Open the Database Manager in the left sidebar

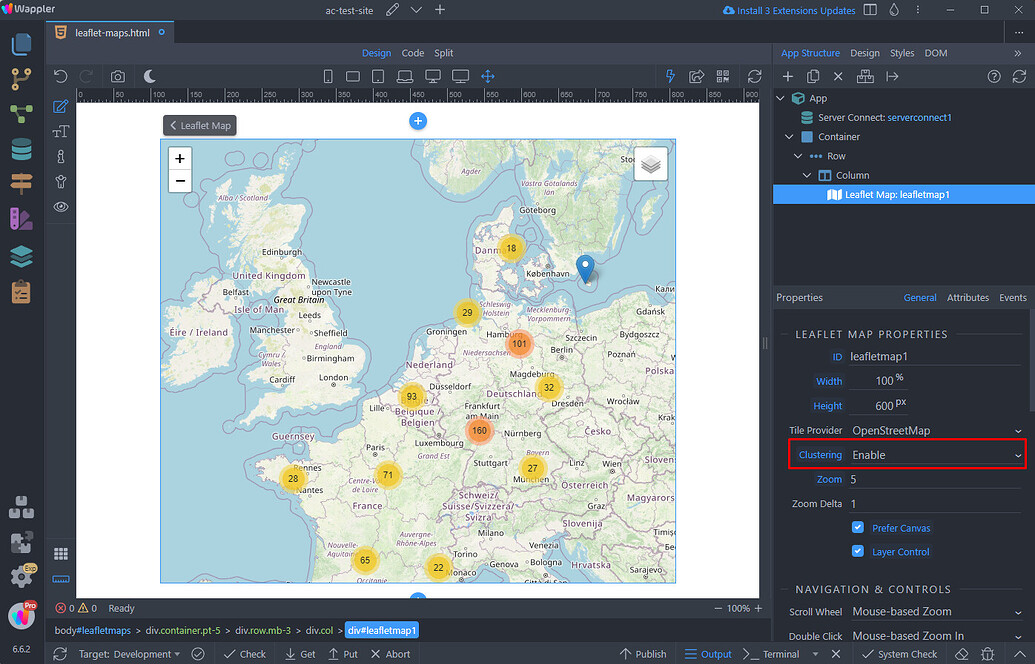tap(22, 148)
